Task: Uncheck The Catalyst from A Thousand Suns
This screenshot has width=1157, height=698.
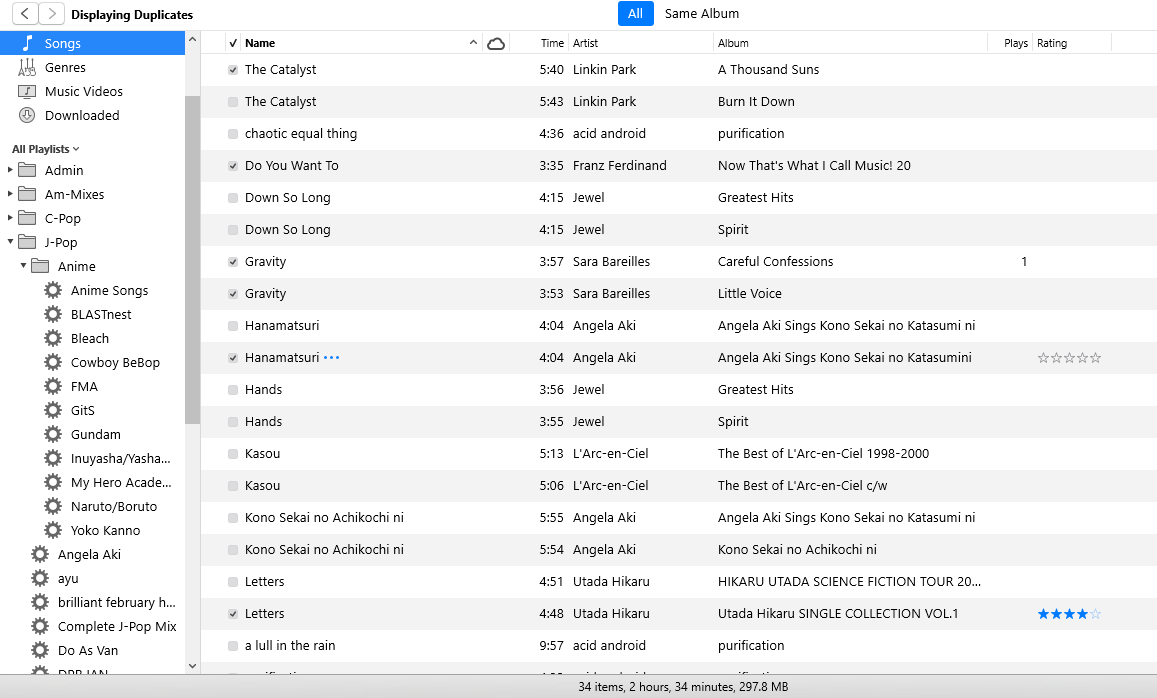Action: (x=233, y=70)
